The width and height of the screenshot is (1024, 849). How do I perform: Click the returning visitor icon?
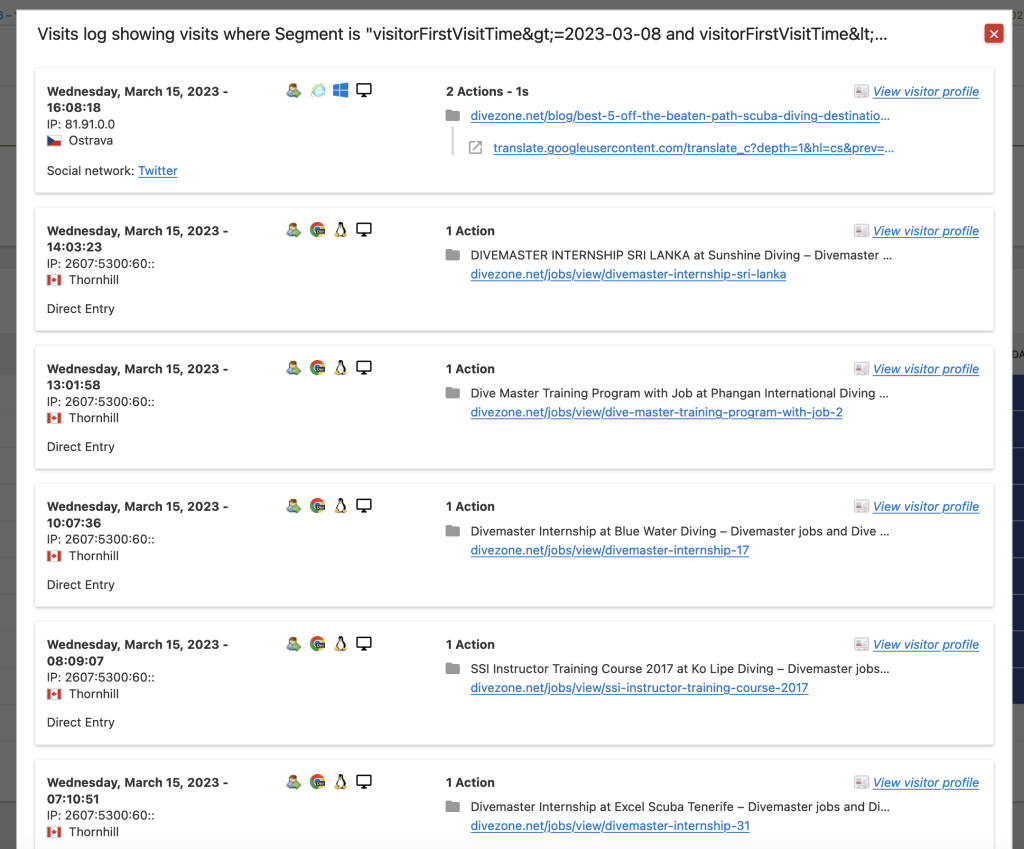pyautogui.click(x=293, y=90)
